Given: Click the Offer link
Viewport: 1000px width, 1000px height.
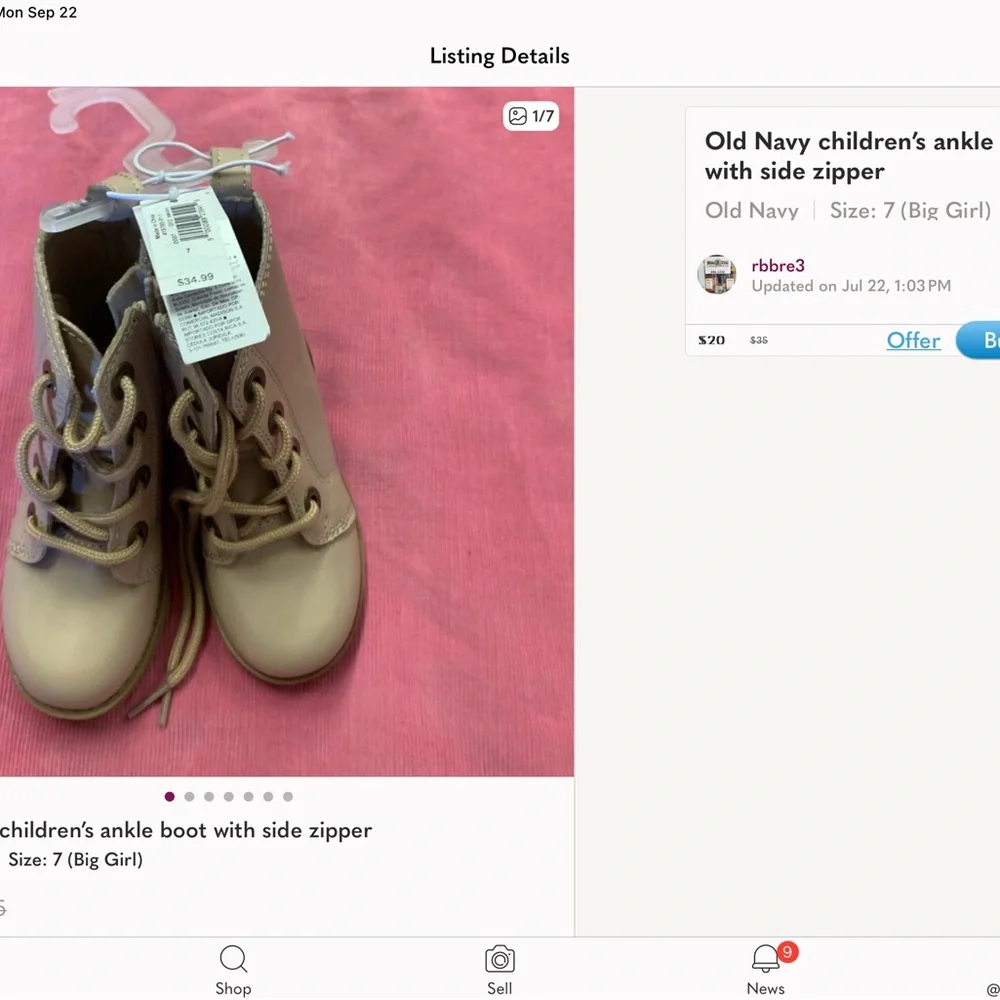Looking at the screenshot, I should (x=913, y=341).
